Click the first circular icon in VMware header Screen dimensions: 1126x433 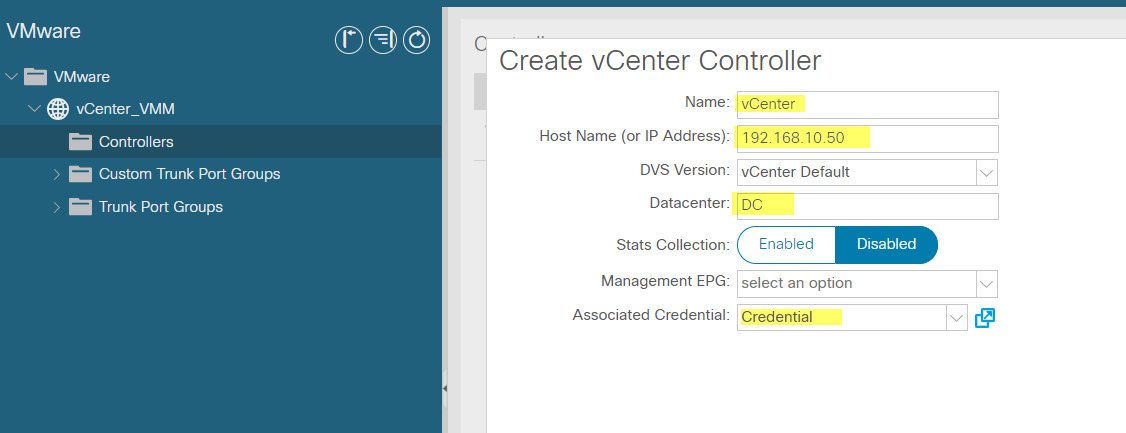[348, 40]
